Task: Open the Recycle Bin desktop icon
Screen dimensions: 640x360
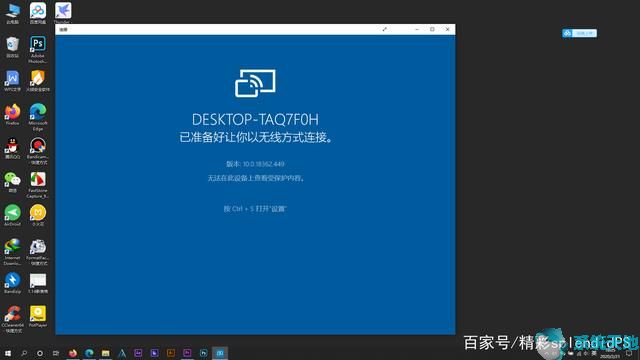Action: 13,46
